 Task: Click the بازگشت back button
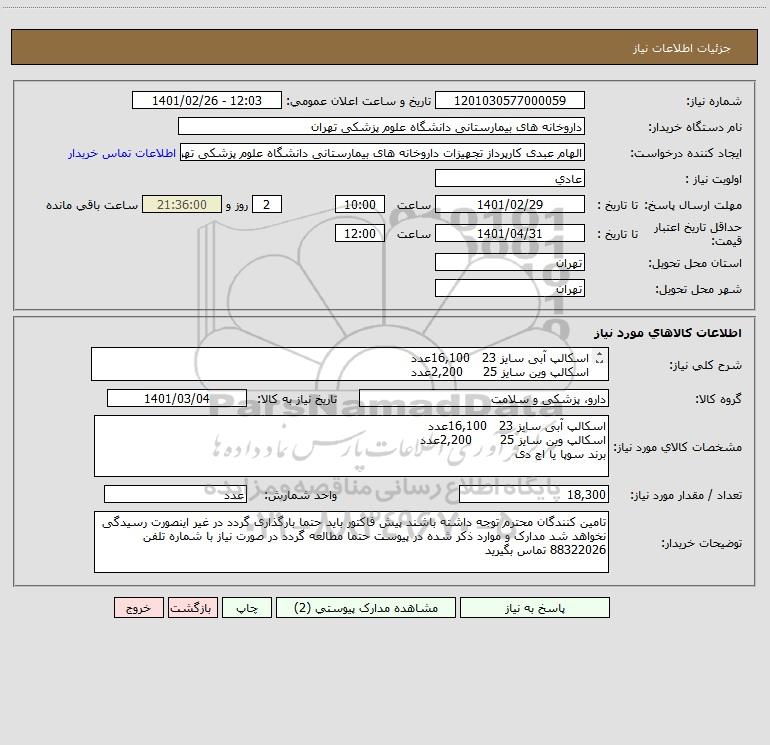coord(192,607)
